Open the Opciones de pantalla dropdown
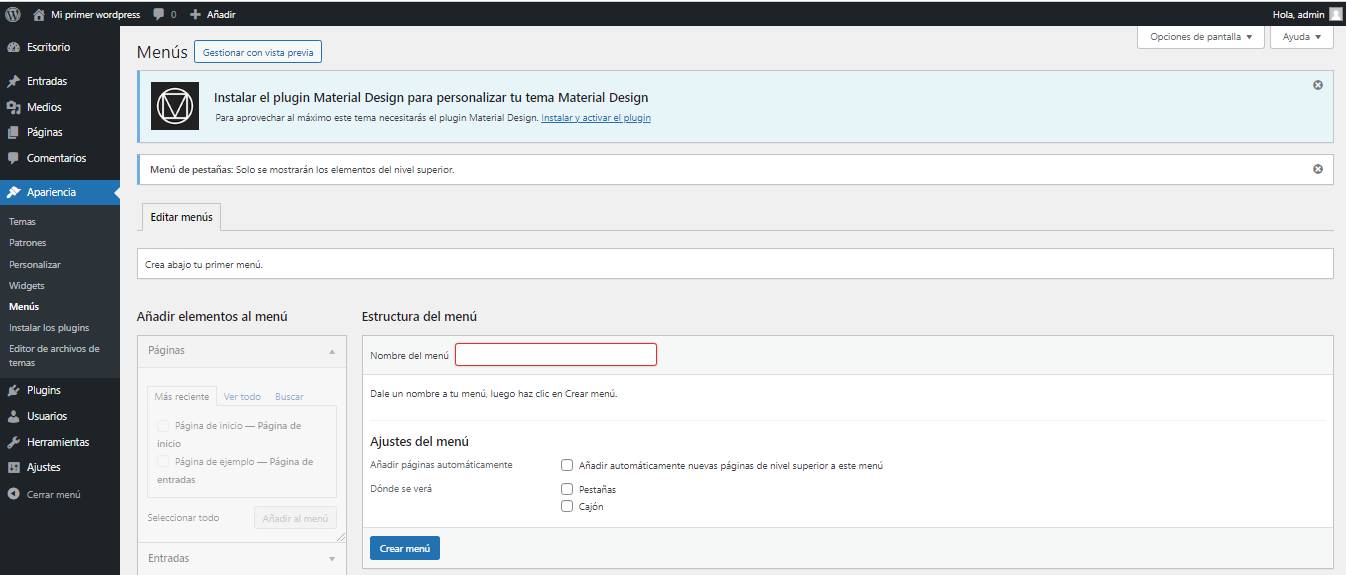The height and width of the screenshot is (575, 1346). point(1200,37)
